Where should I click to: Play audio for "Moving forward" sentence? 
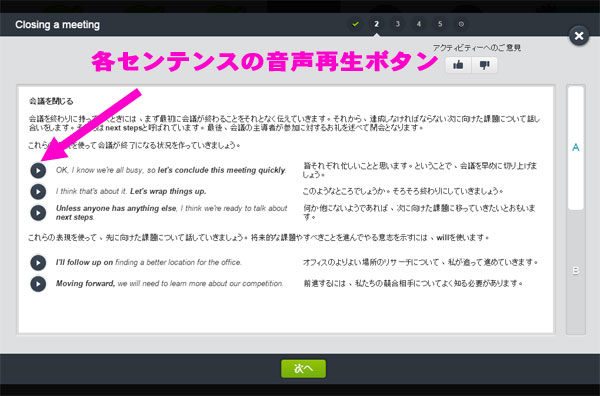(38, 284)
